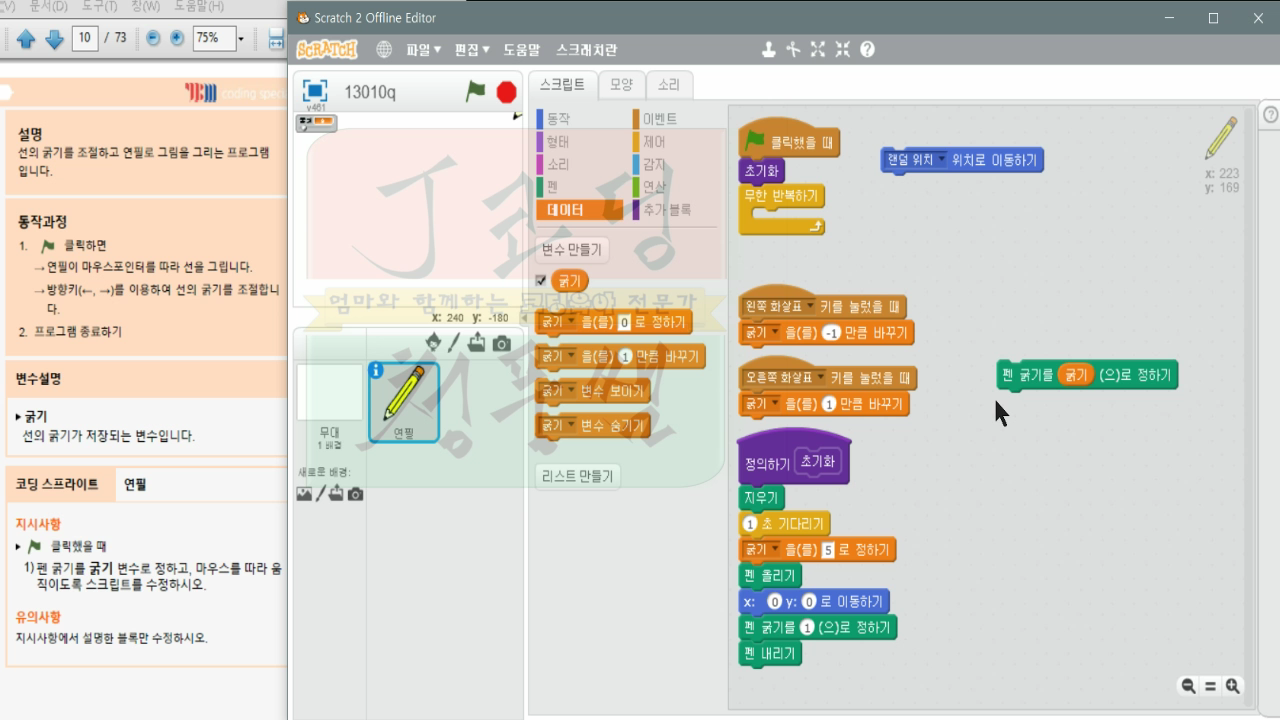Select the Shrink sprite tool

[x=842, y=49]
